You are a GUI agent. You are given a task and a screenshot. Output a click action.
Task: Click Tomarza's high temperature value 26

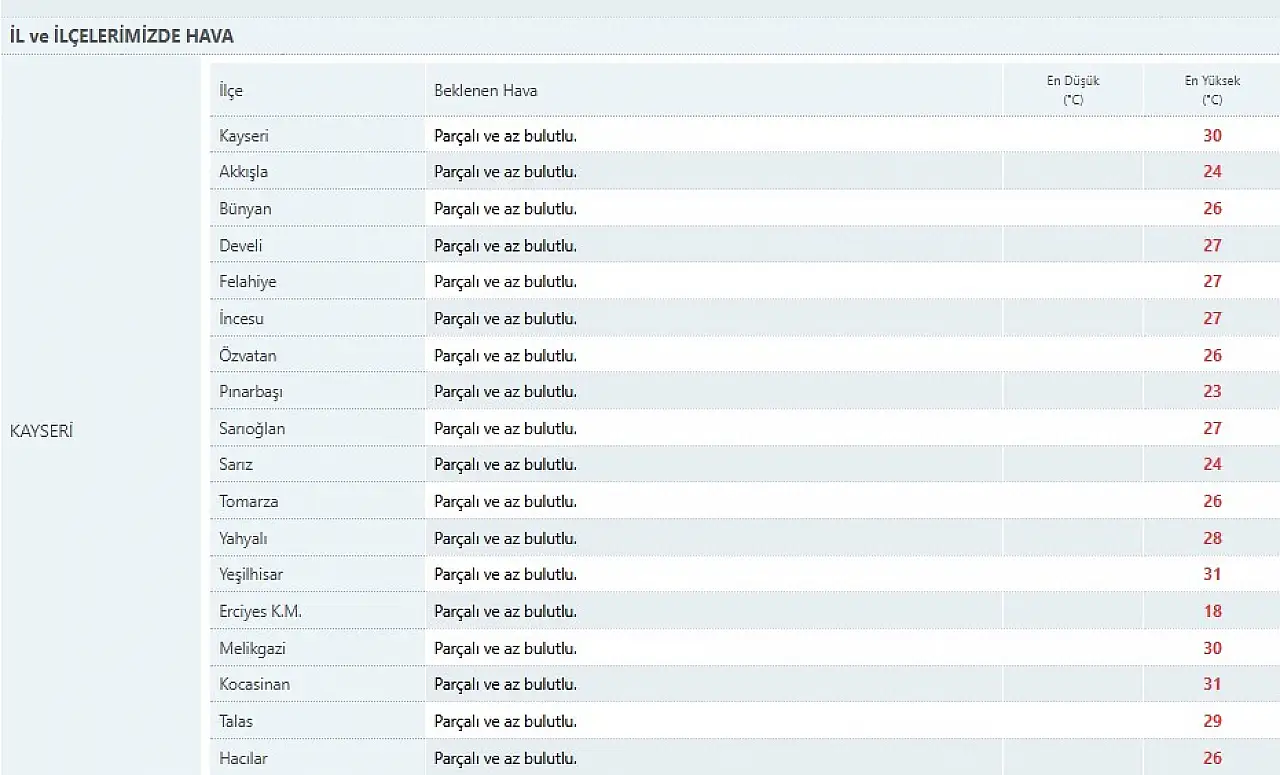click(1212, 501)
